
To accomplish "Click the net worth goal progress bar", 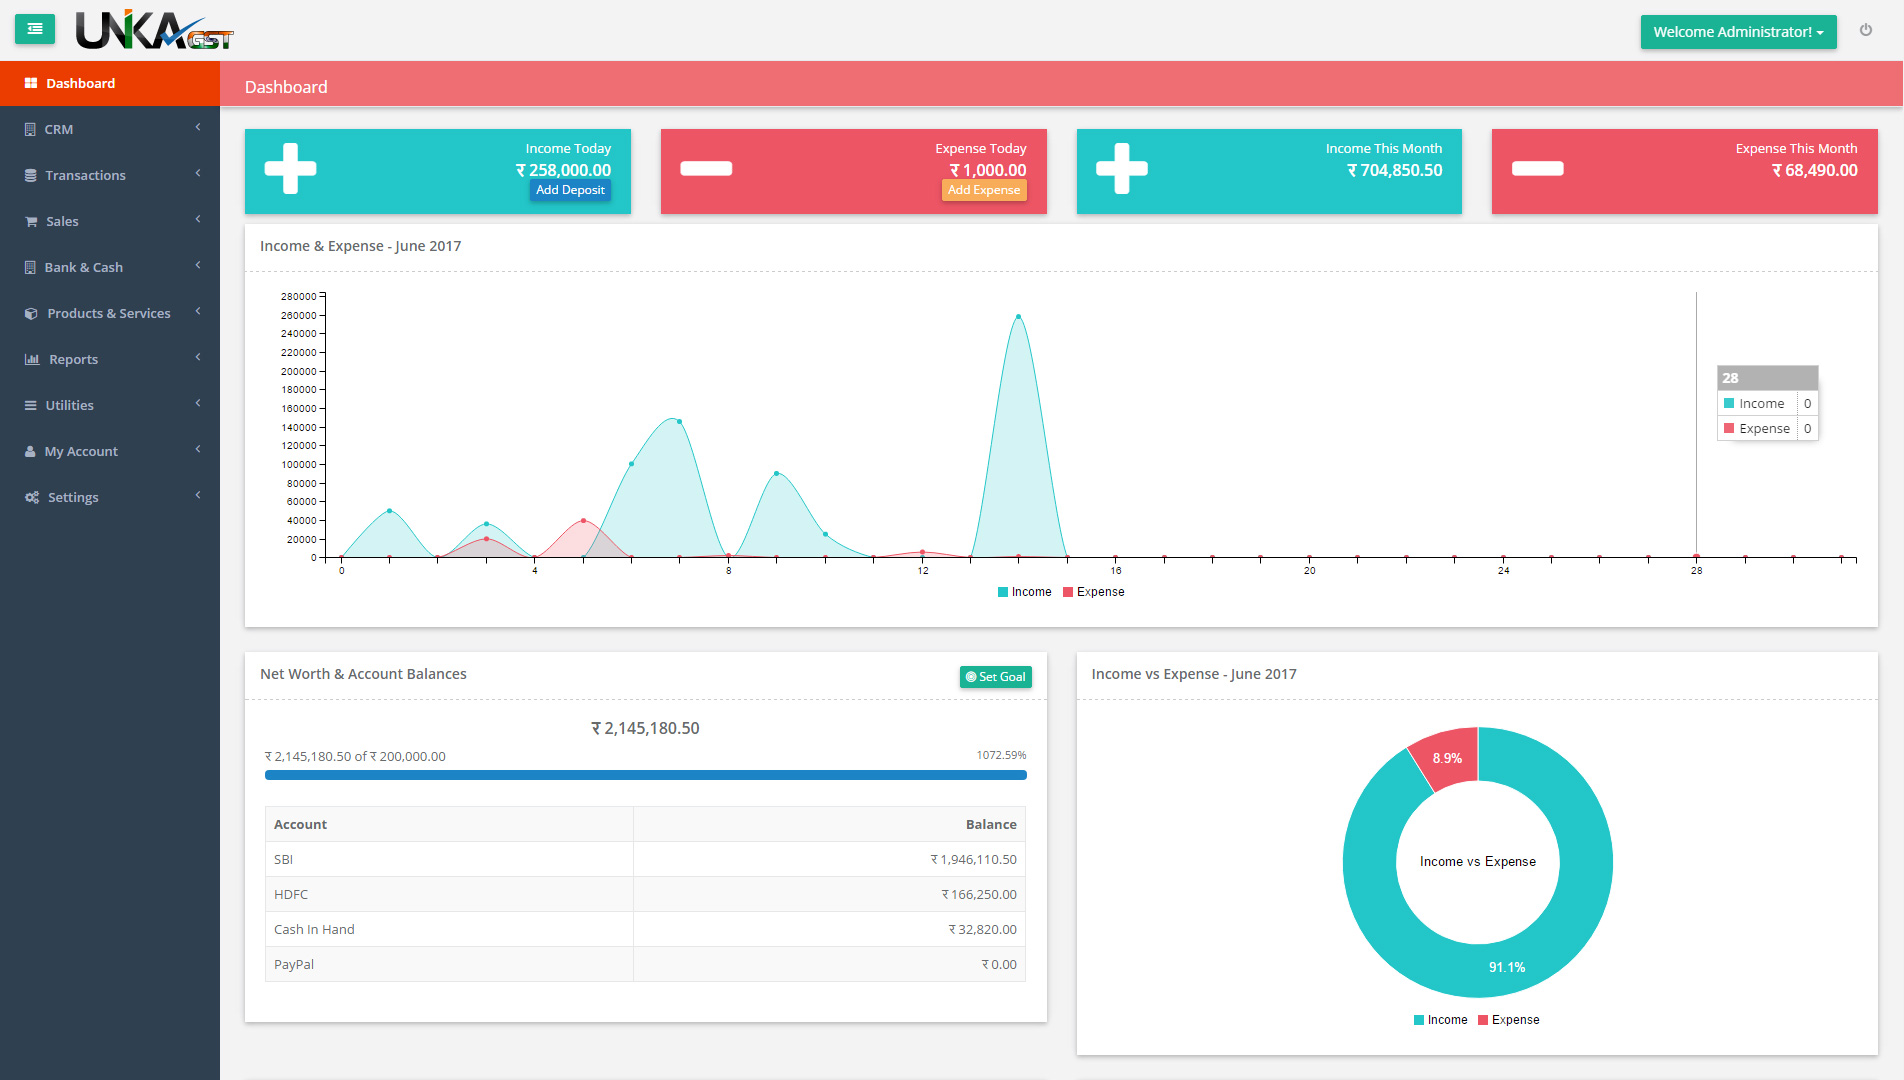I will (645, 775).
